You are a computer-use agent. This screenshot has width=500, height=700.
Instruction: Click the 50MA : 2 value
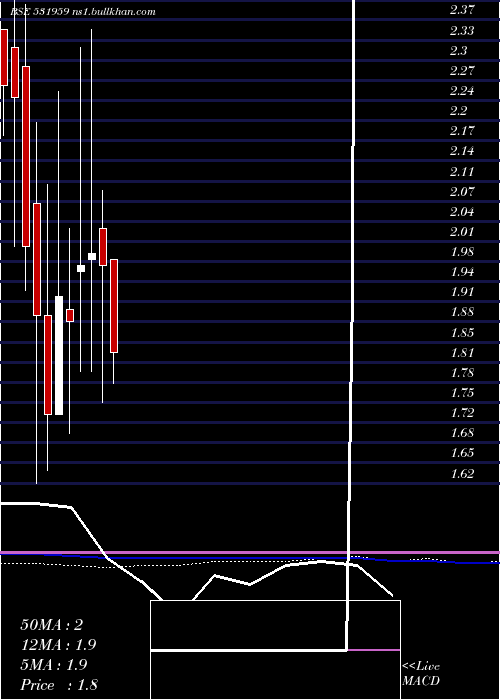coord(52,625)
